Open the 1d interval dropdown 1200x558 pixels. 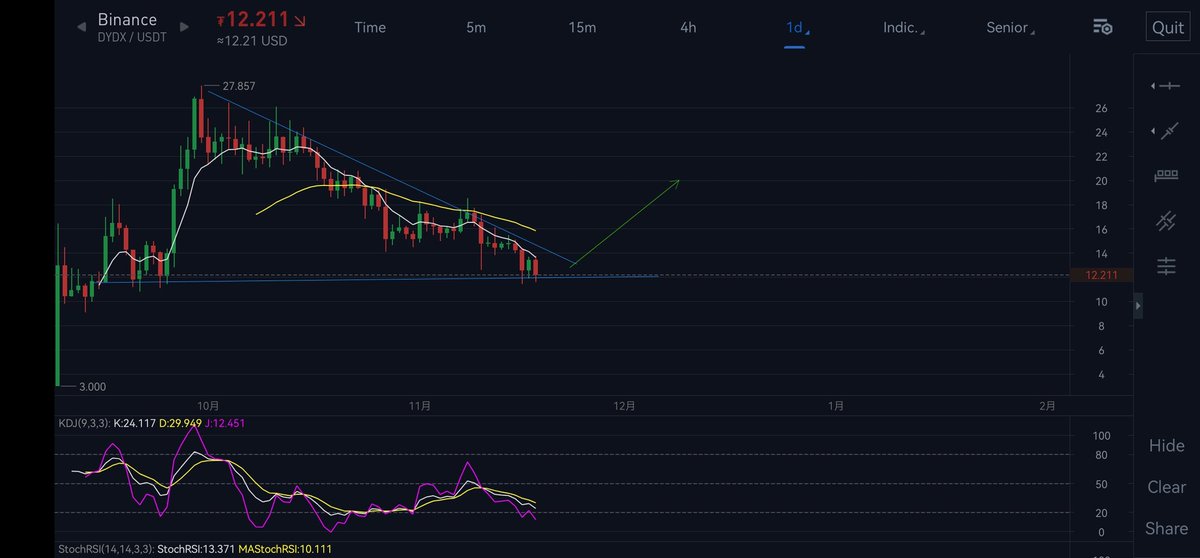coord(796,28)
